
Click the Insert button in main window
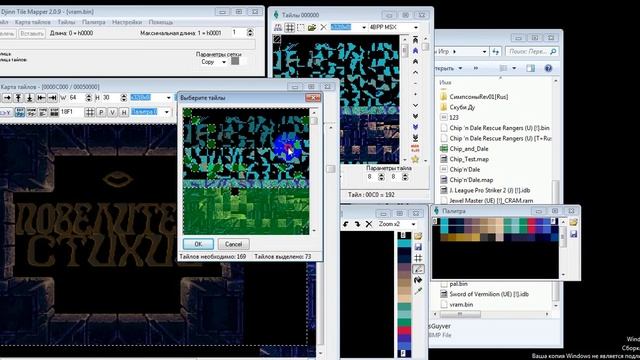point(32,34)
